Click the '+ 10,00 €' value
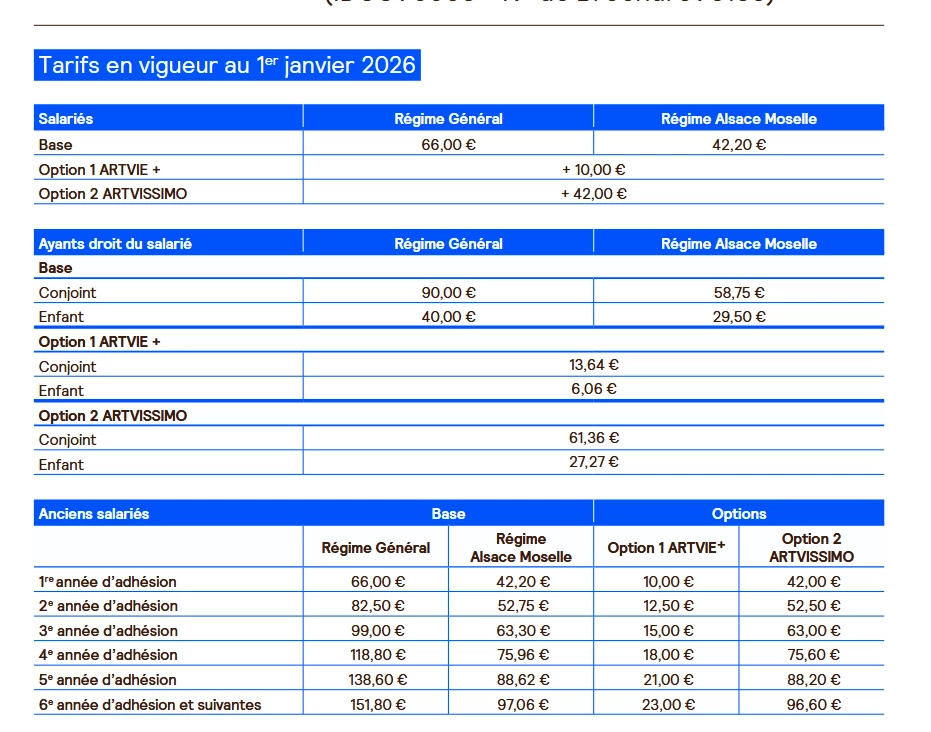The width and height of the screenshot is (931, 732). tap(593, 170)
